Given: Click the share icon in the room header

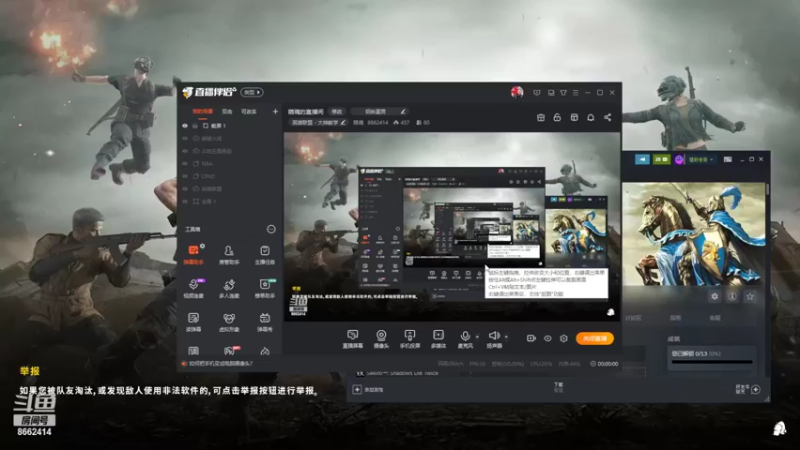Looking at the screenshot, I should click(x=608, y=117).
